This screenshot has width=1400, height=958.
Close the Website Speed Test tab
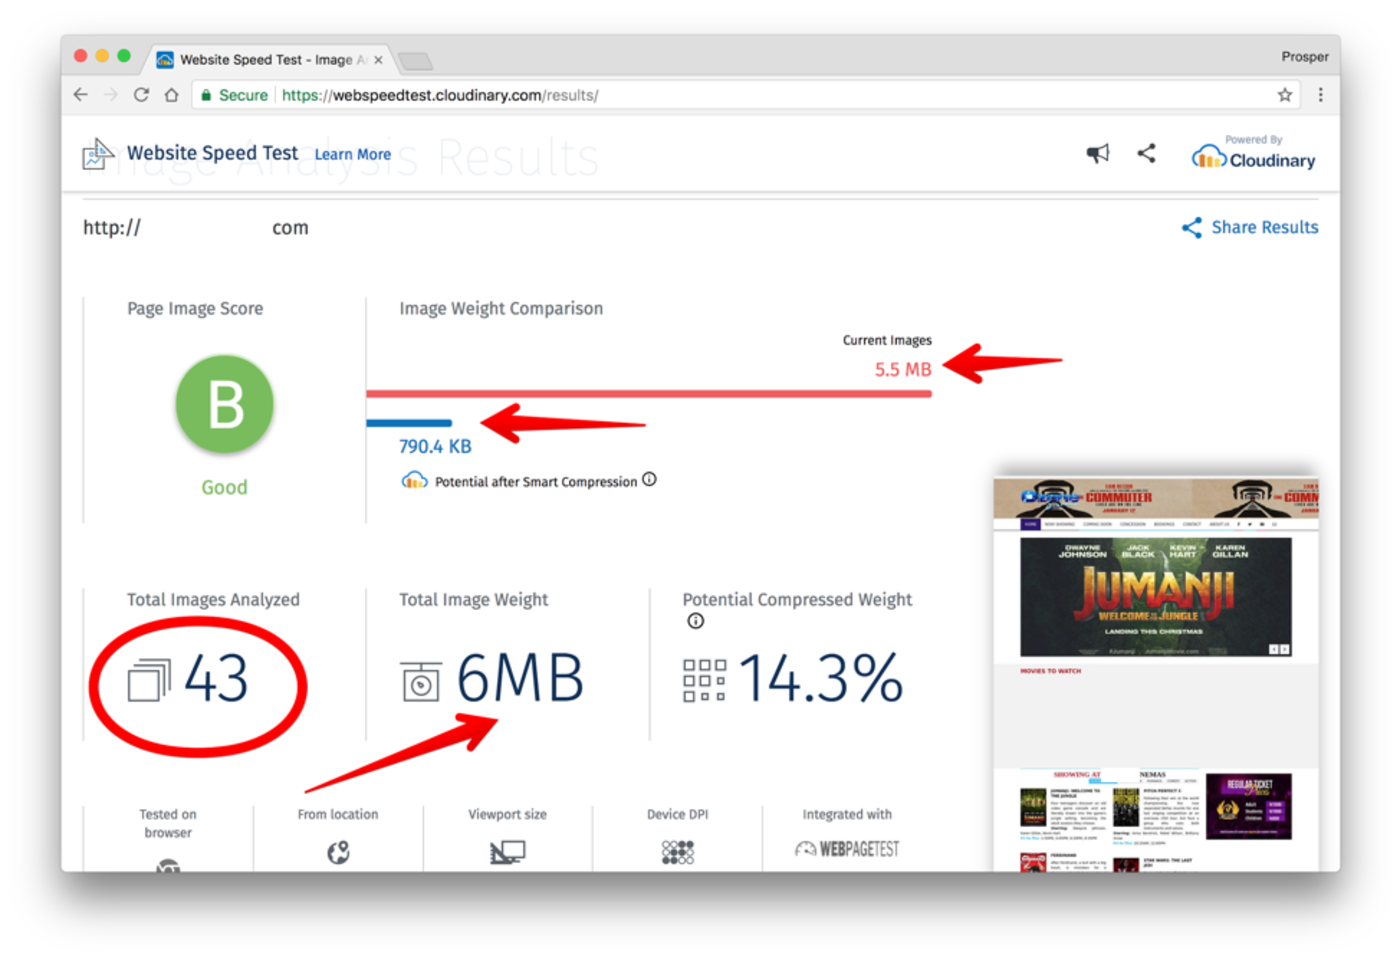click(x=378, y=60)
